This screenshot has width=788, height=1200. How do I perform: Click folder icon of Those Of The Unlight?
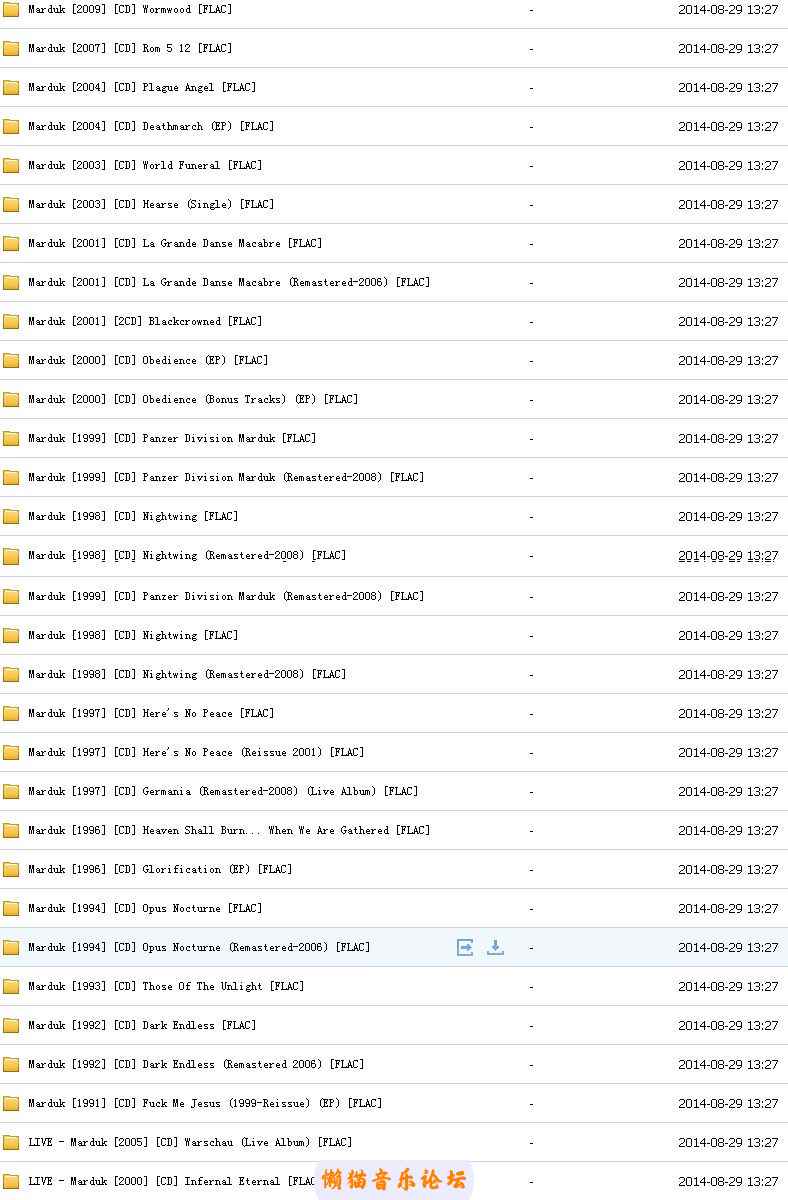(x=11, y=986)
